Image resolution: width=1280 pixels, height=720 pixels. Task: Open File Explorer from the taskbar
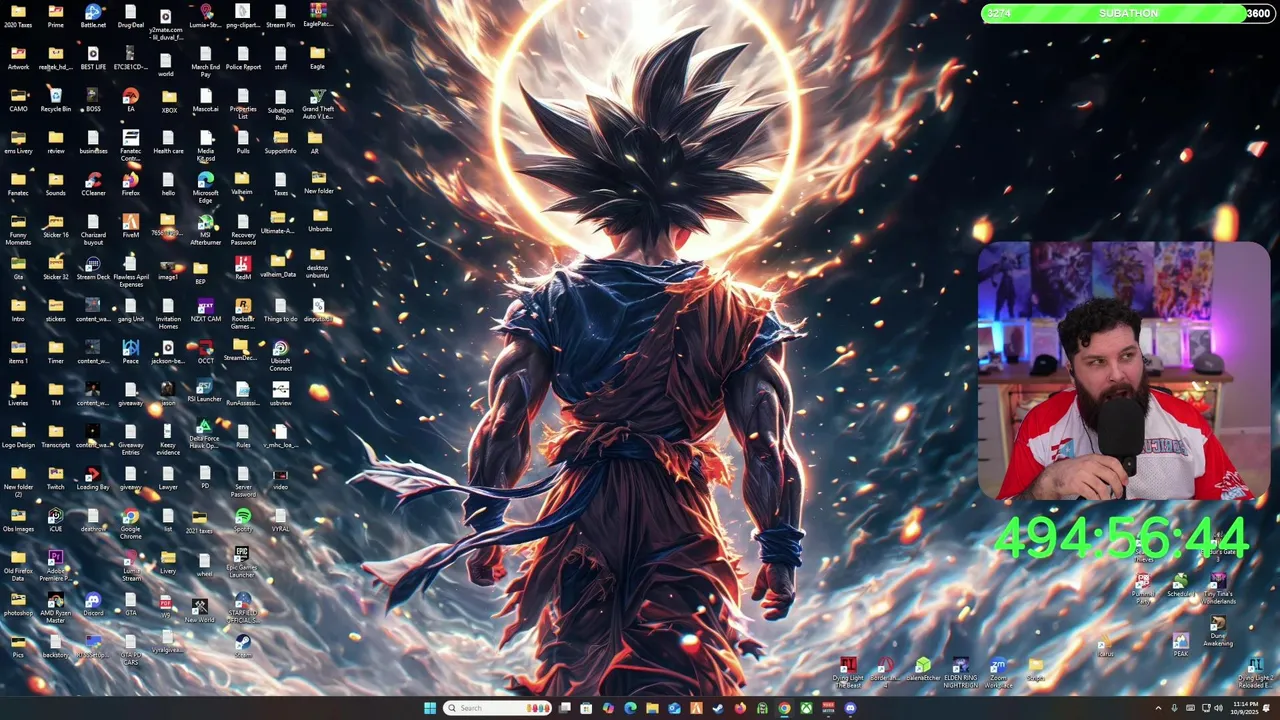[x=652, y=708]
